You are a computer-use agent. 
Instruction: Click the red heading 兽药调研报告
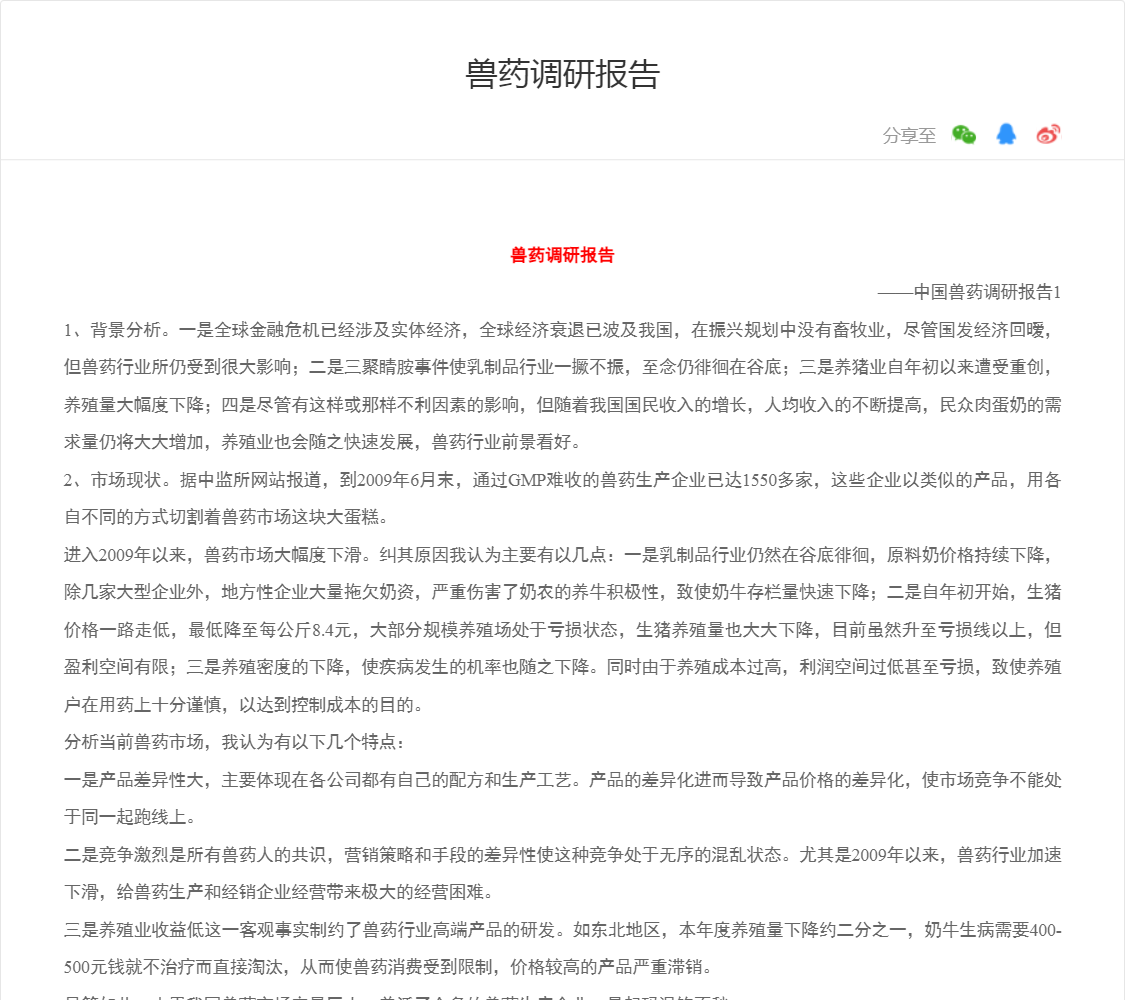tap(562, 255)
